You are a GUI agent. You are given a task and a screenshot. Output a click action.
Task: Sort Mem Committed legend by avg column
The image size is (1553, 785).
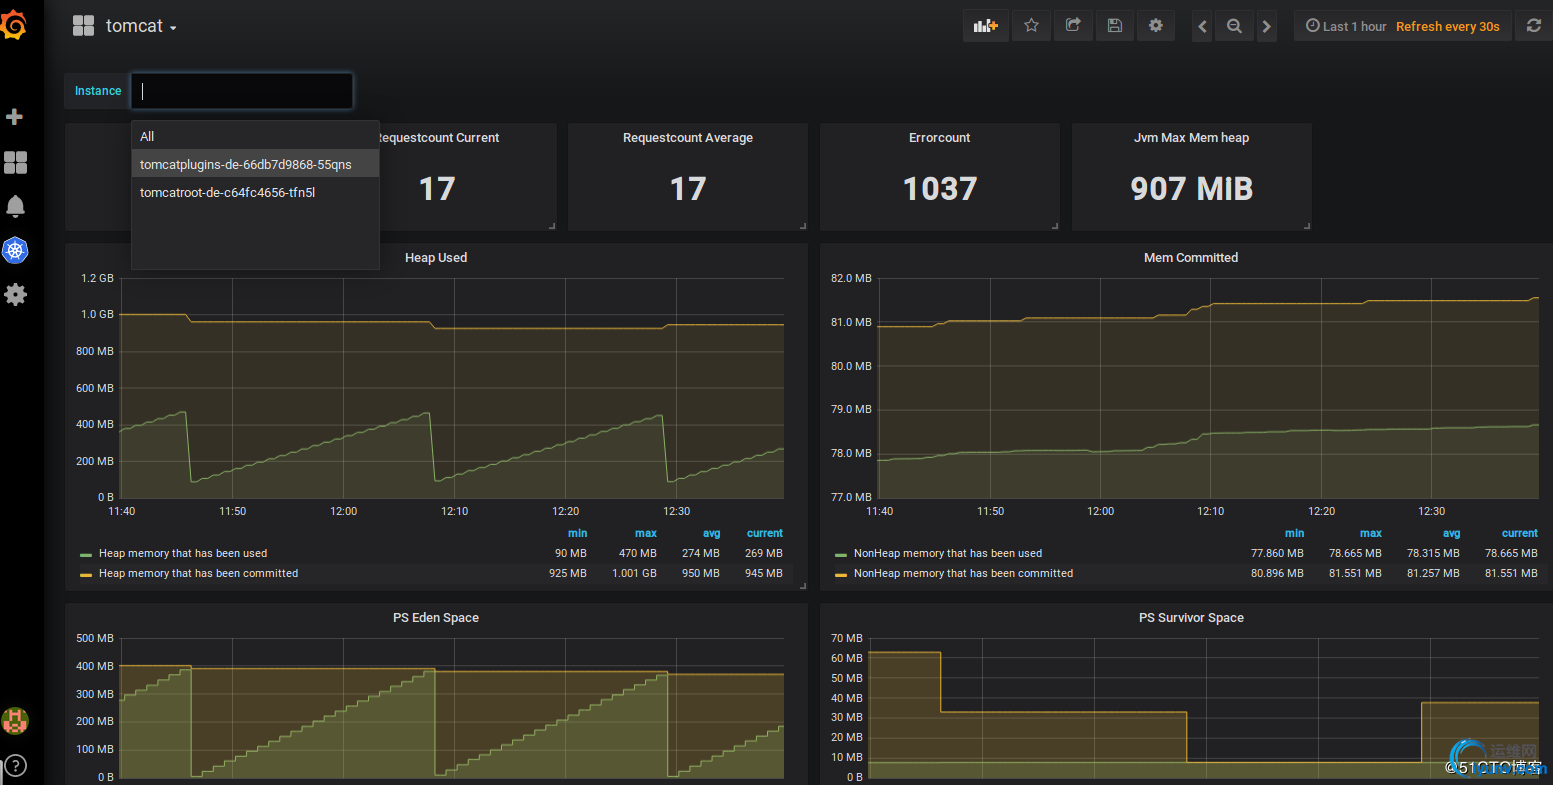click(1451, 534)
